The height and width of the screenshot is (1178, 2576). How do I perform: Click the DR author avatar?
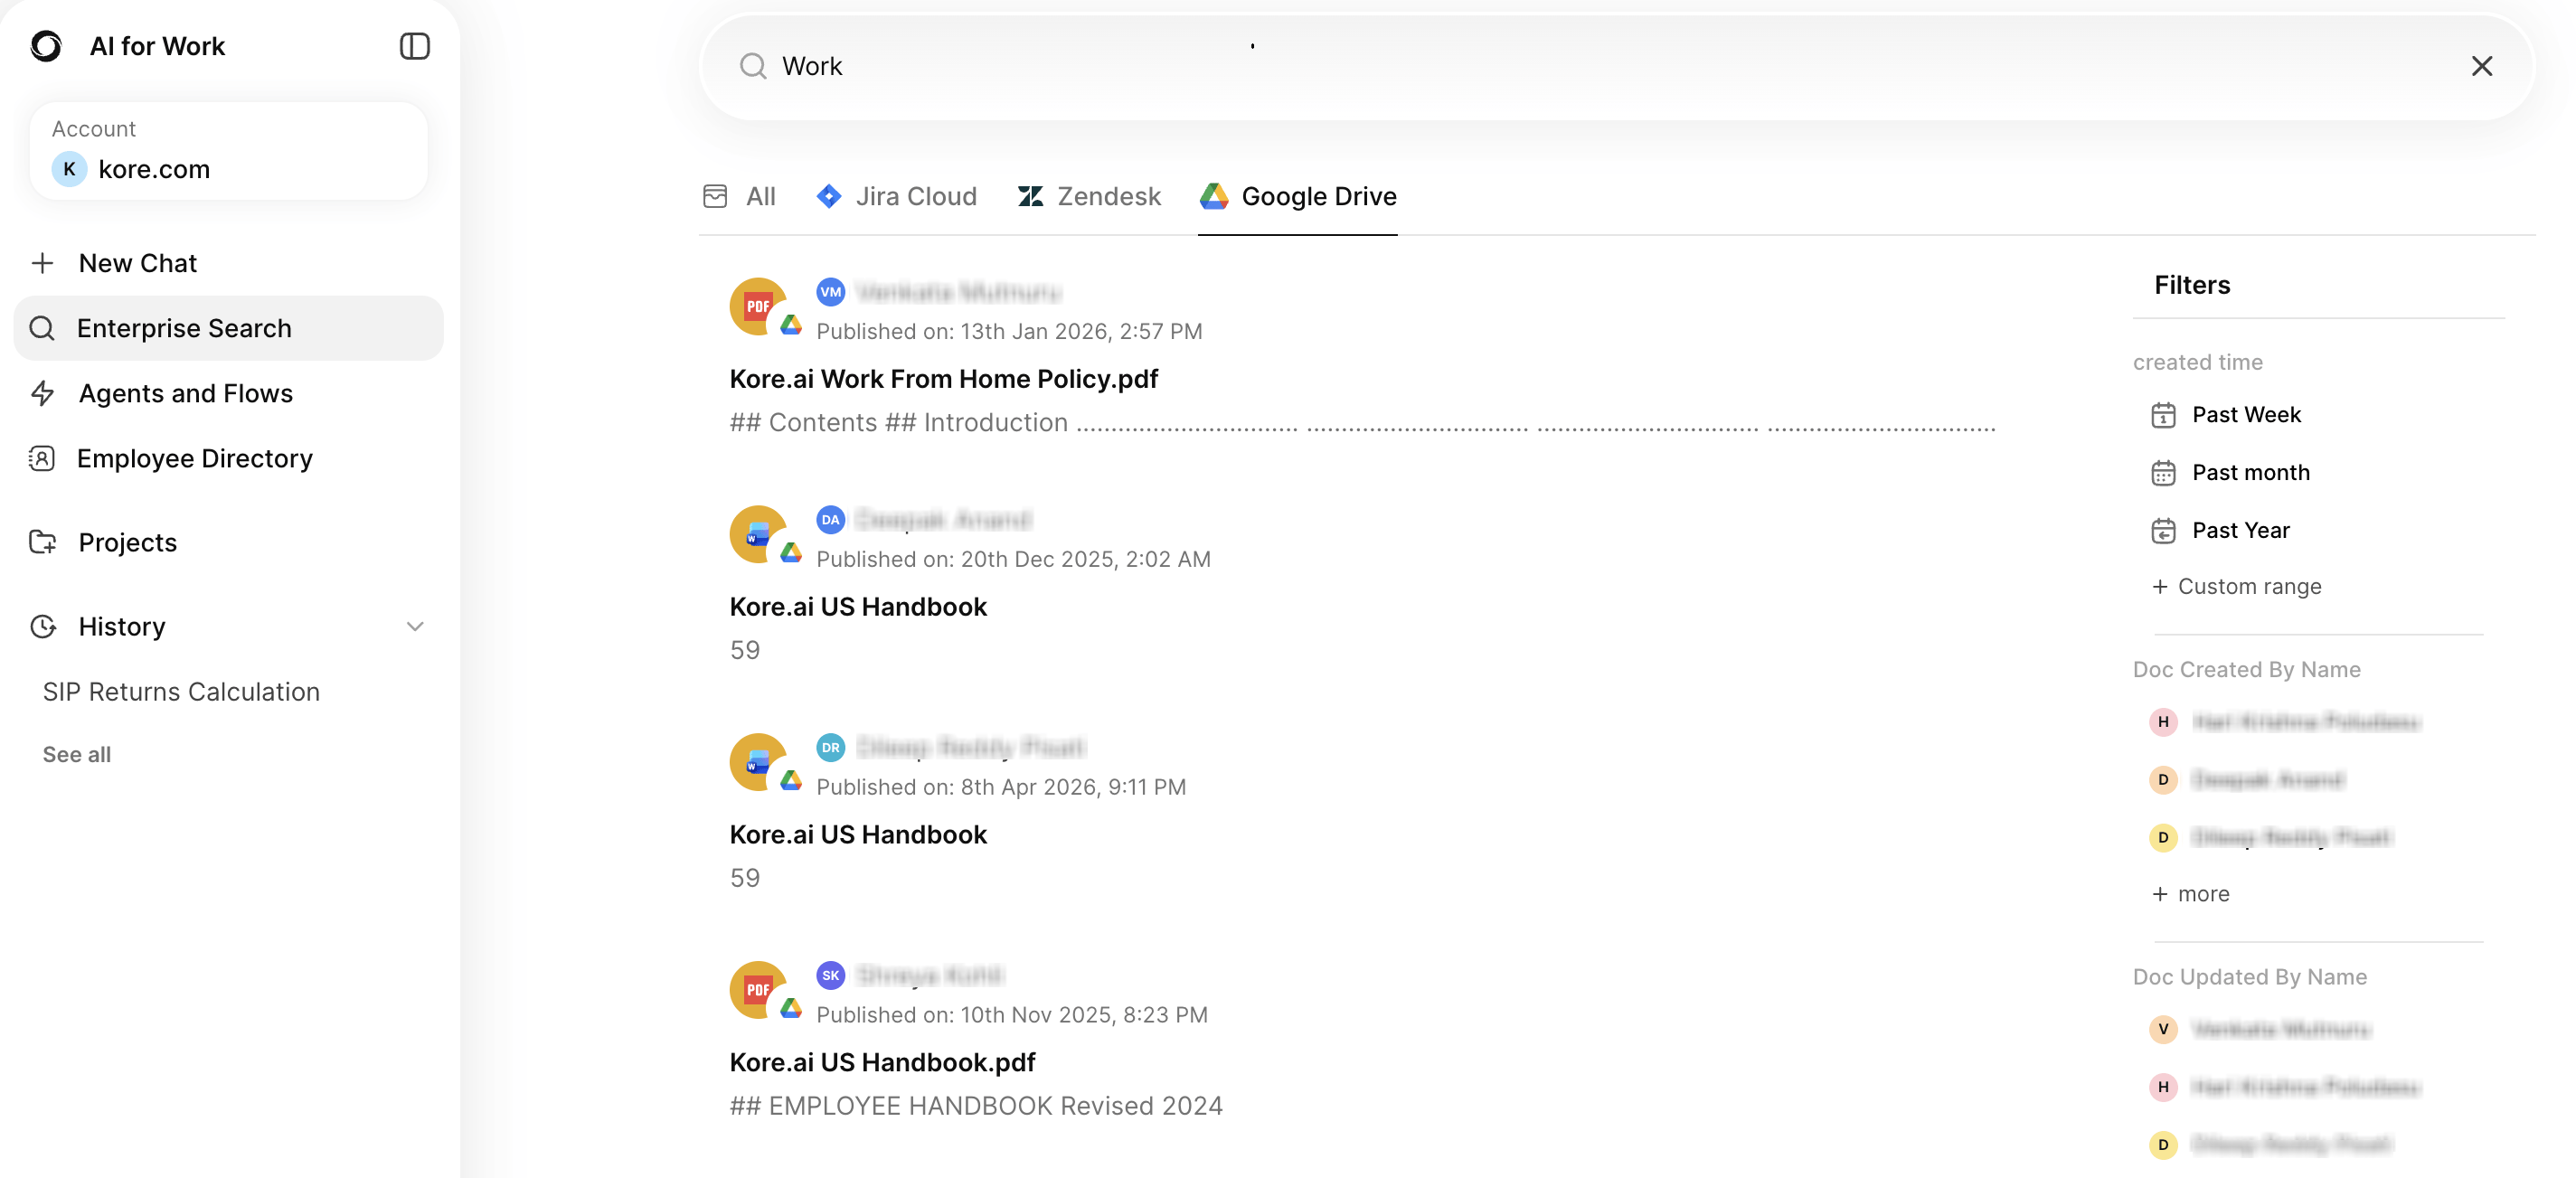(830, 748)
